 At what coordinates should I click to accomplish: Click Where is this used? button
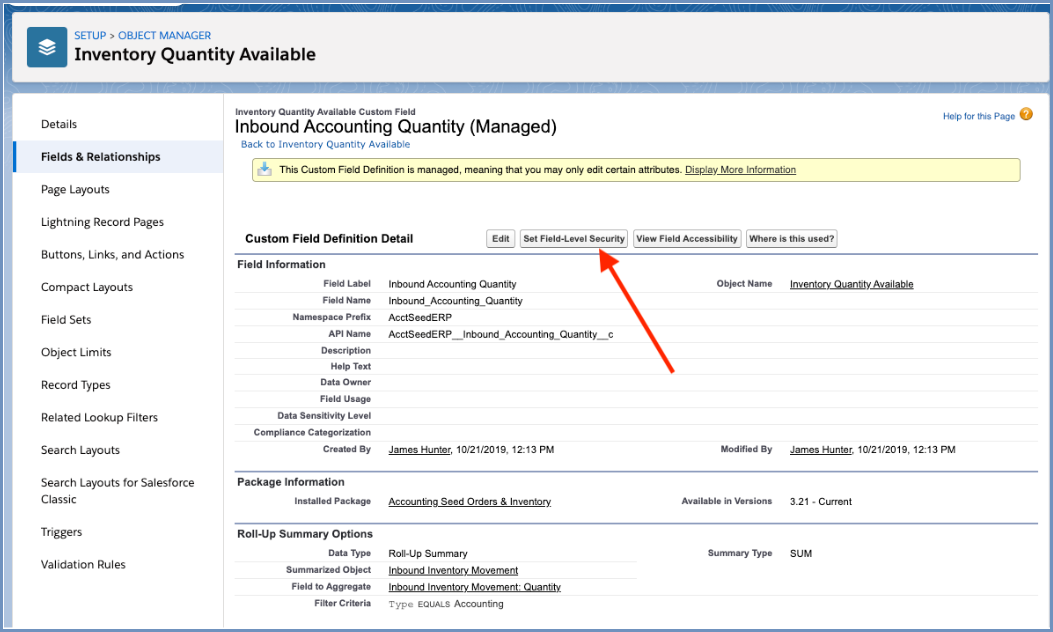click(x=791, y=238)
